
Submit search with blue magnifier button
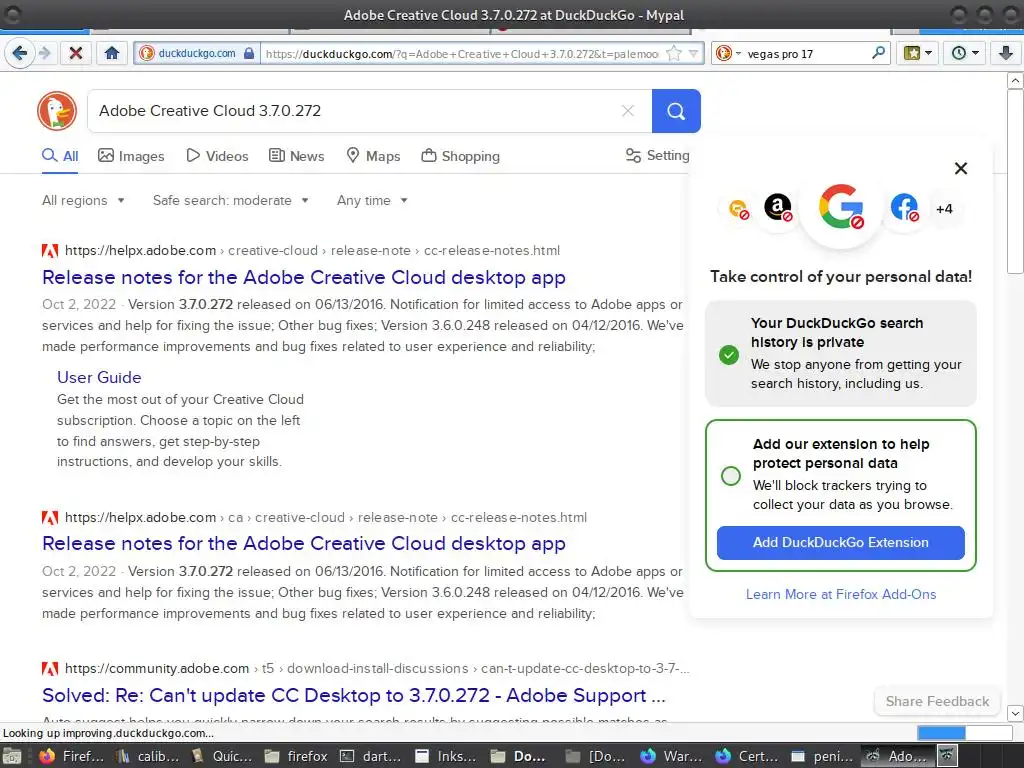pyautogui.click(x=676, y=111)
